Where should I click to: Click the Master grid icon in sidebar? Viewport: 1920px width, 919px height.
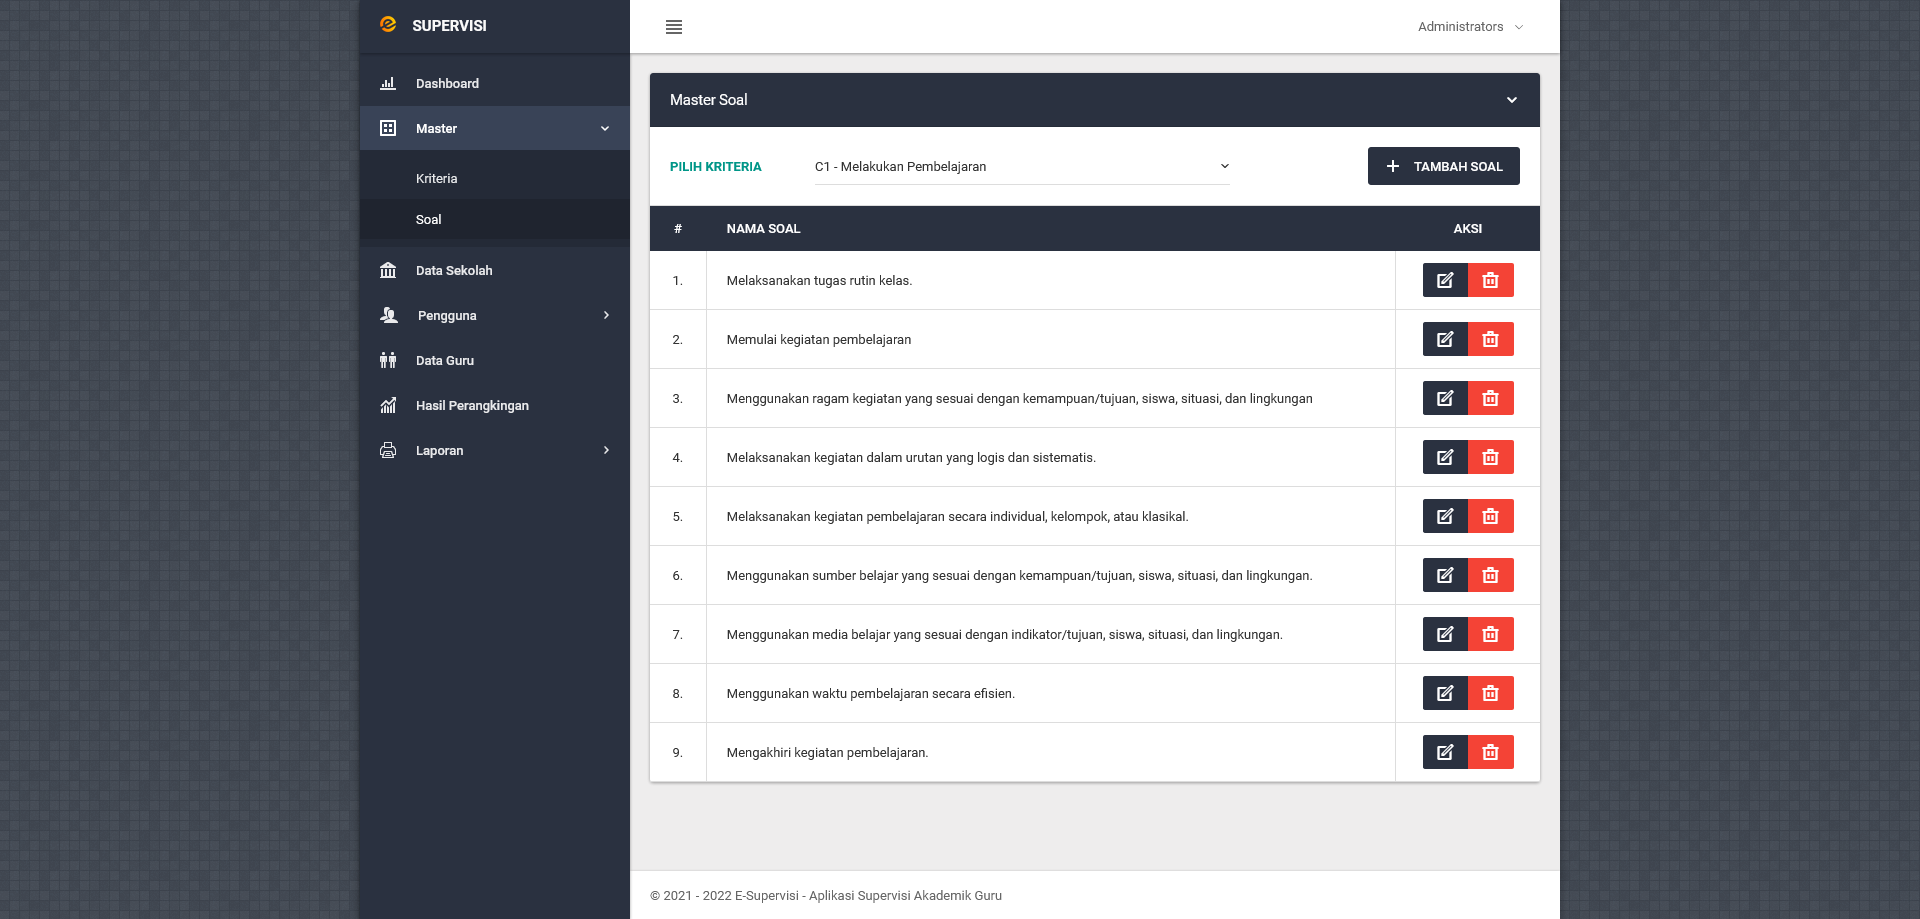(x=388, y=128)
